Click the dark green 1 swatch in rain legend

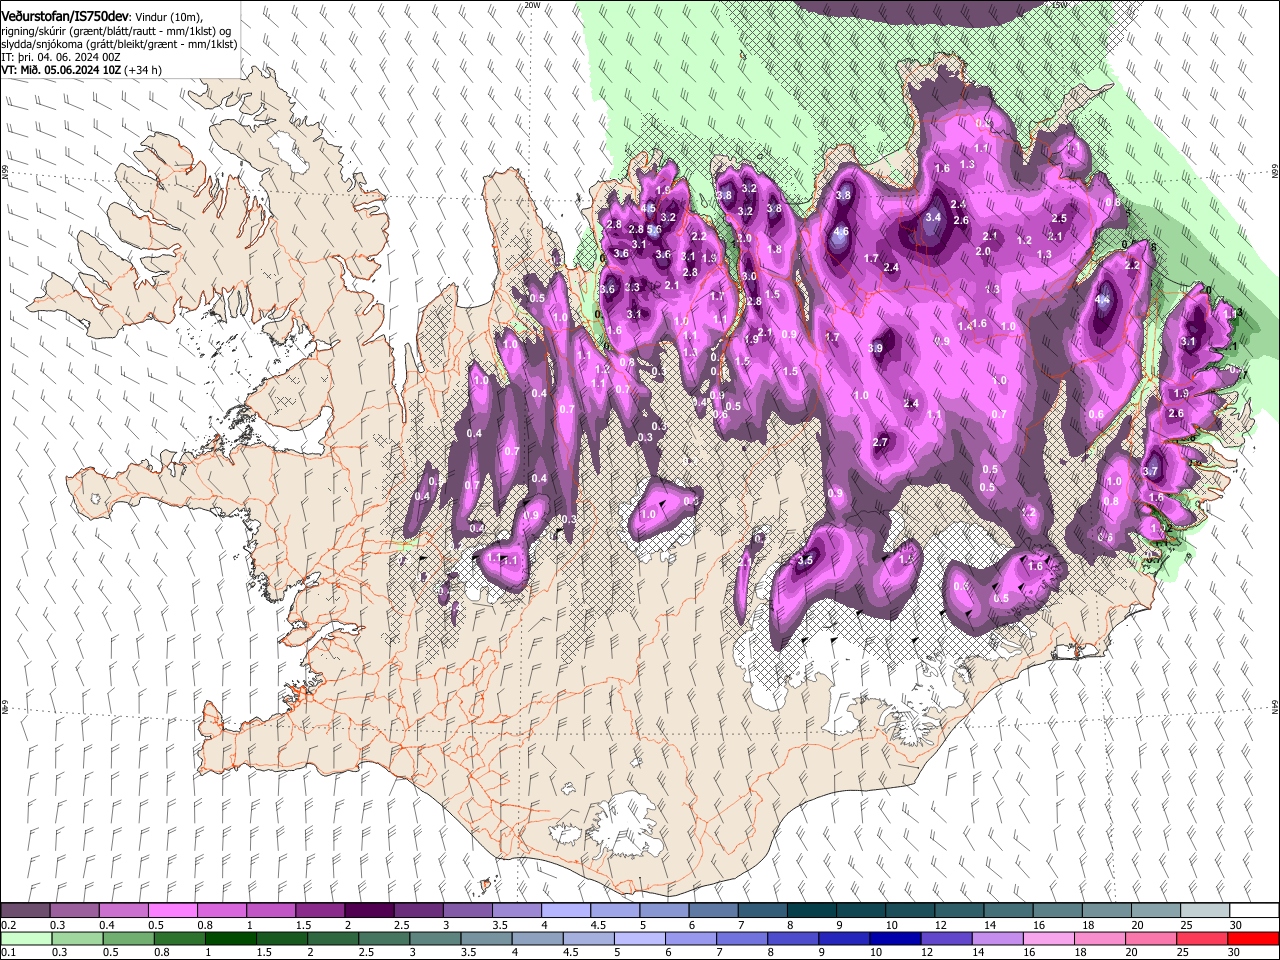231,938
